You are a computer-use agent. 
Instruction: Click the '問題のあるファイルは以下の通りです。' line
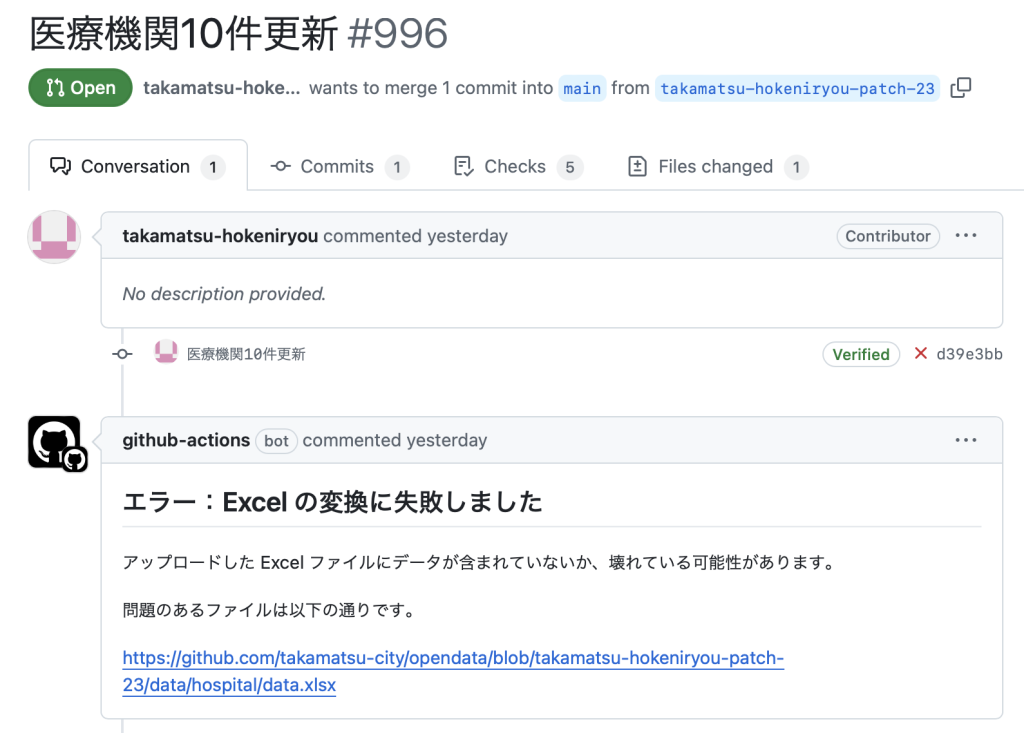pyautogui.click(x=270, y=610)
